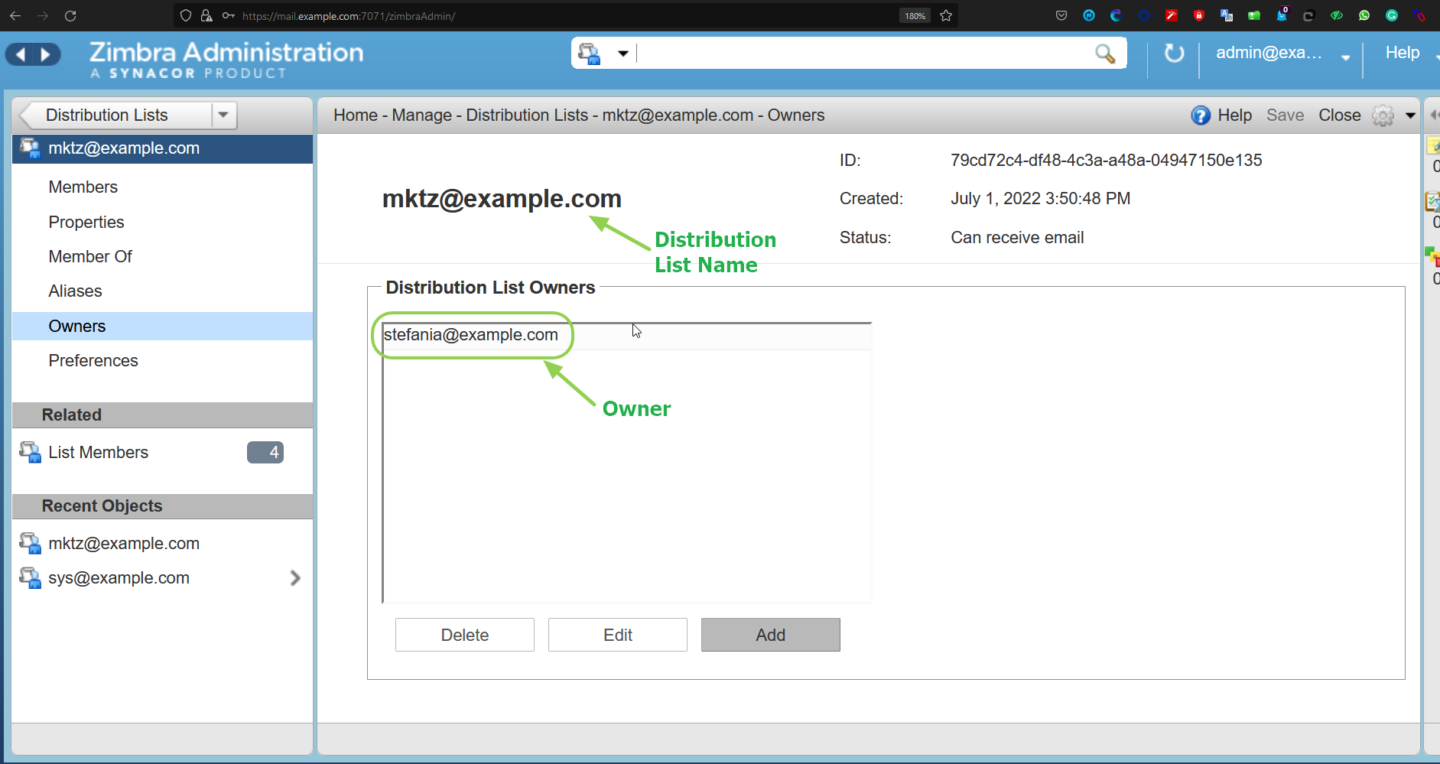
Task: Click into the Zimbra search input field
Action: click(x=863, y=54)
